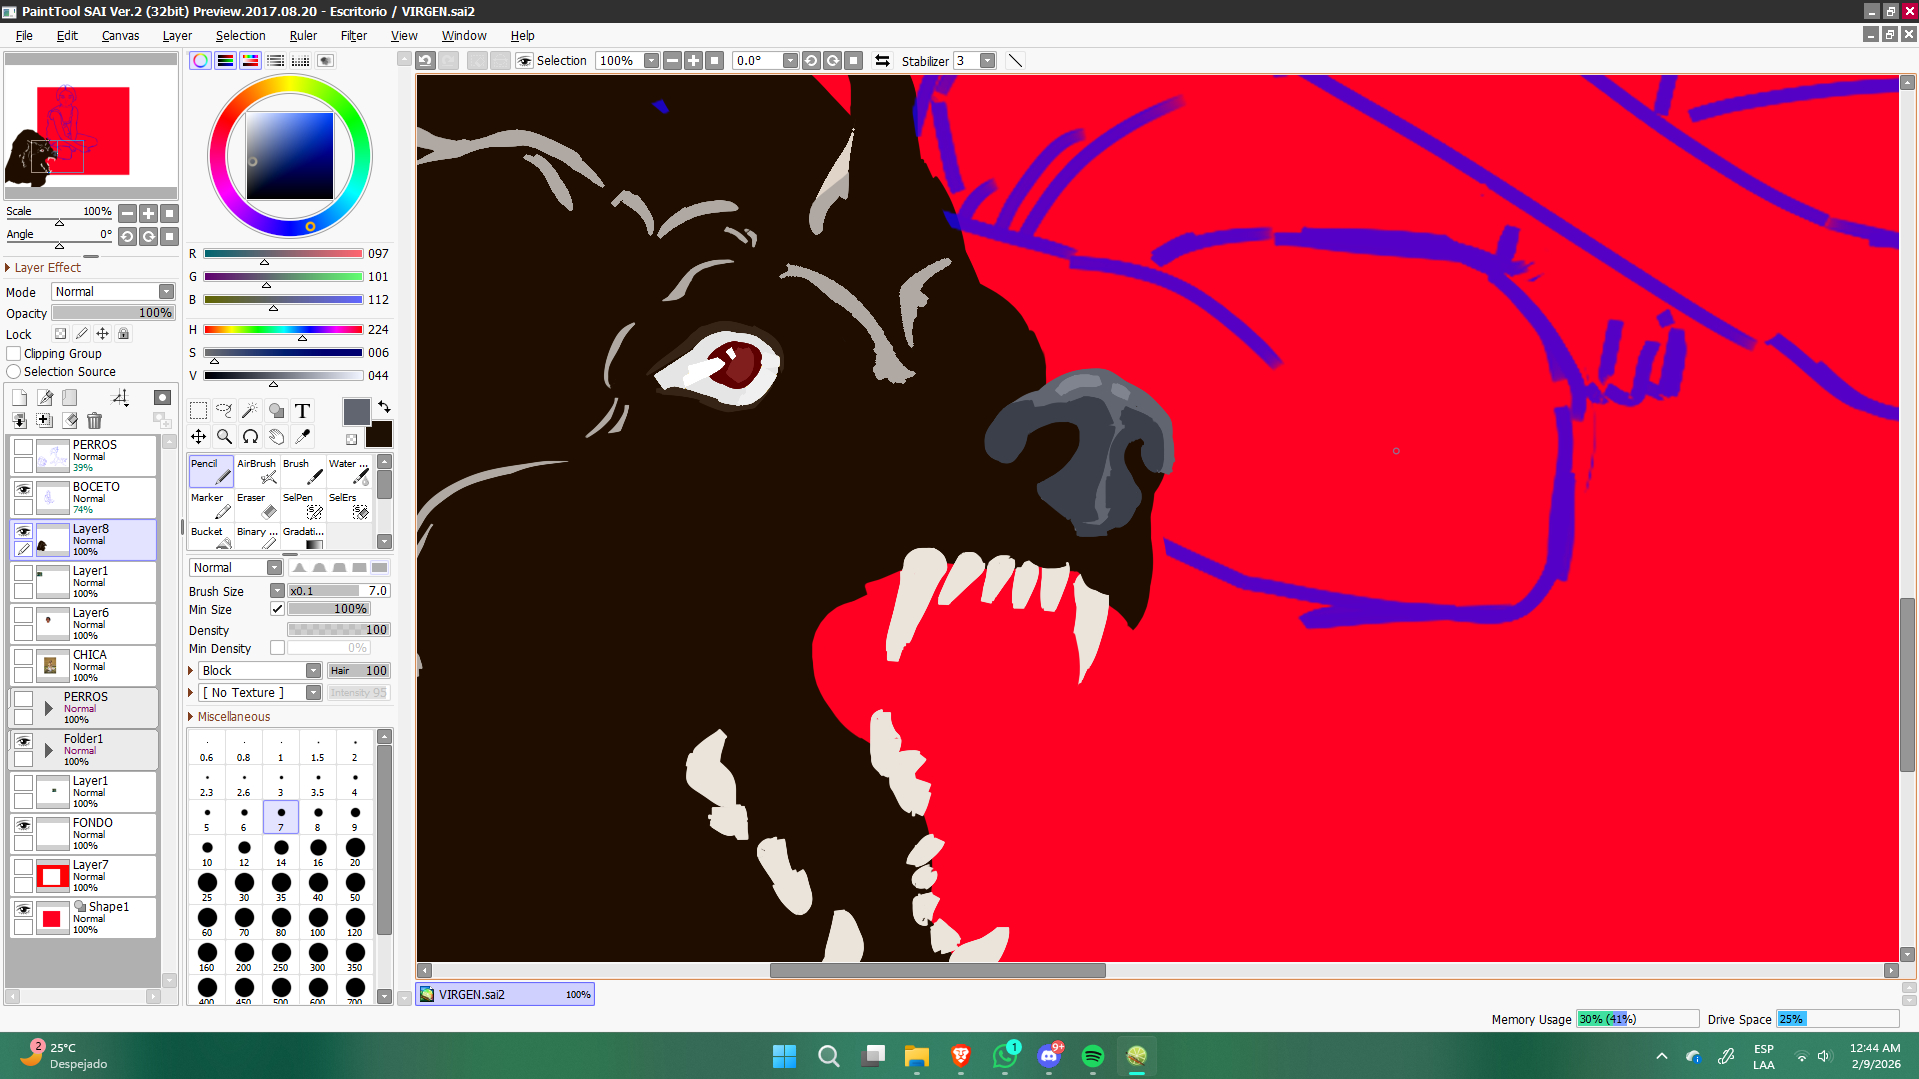Pick the Magic Wand selection tool

(250, 410)
